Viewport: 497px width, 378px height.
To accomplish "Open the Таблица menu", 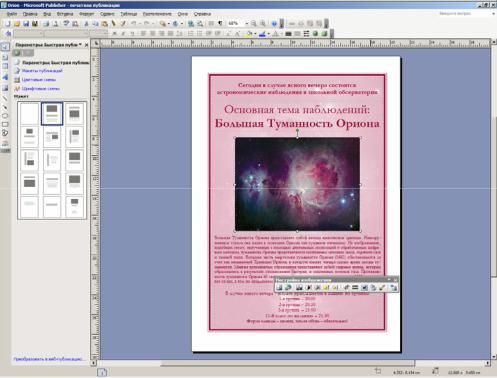I will pos(129,14).
